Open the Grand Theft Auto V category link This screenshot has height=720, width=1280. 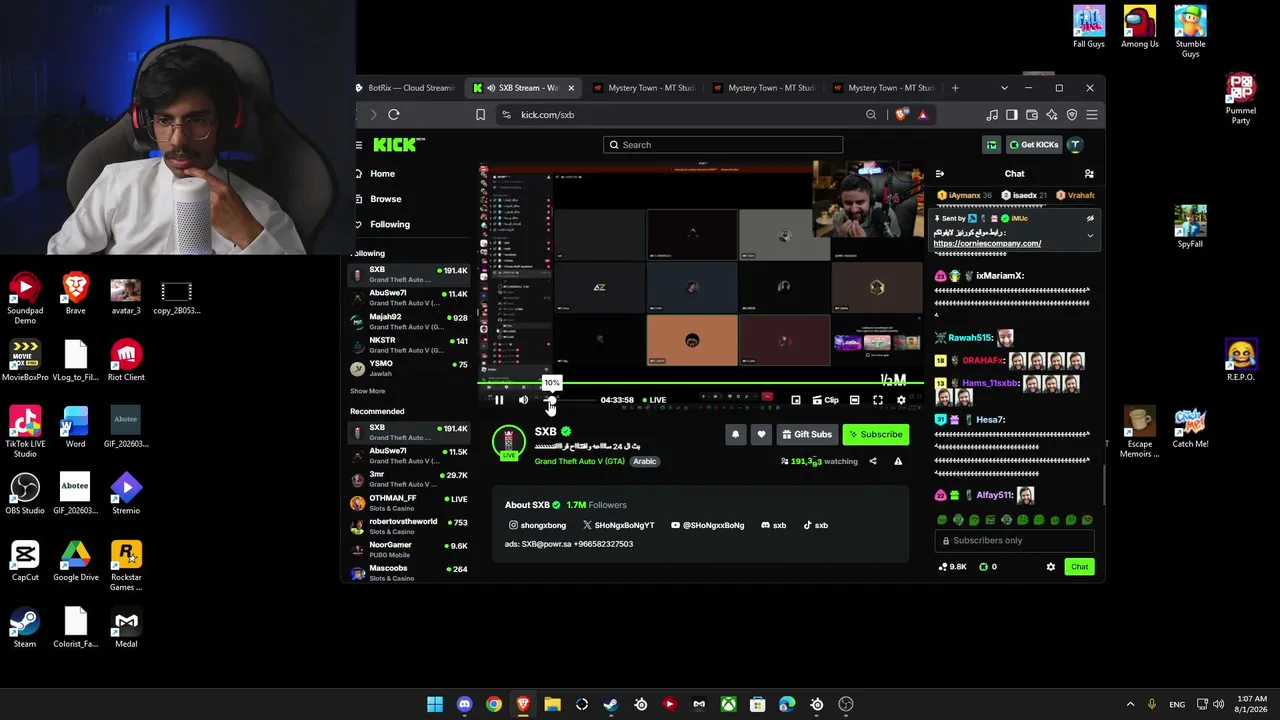coord(579,461)
